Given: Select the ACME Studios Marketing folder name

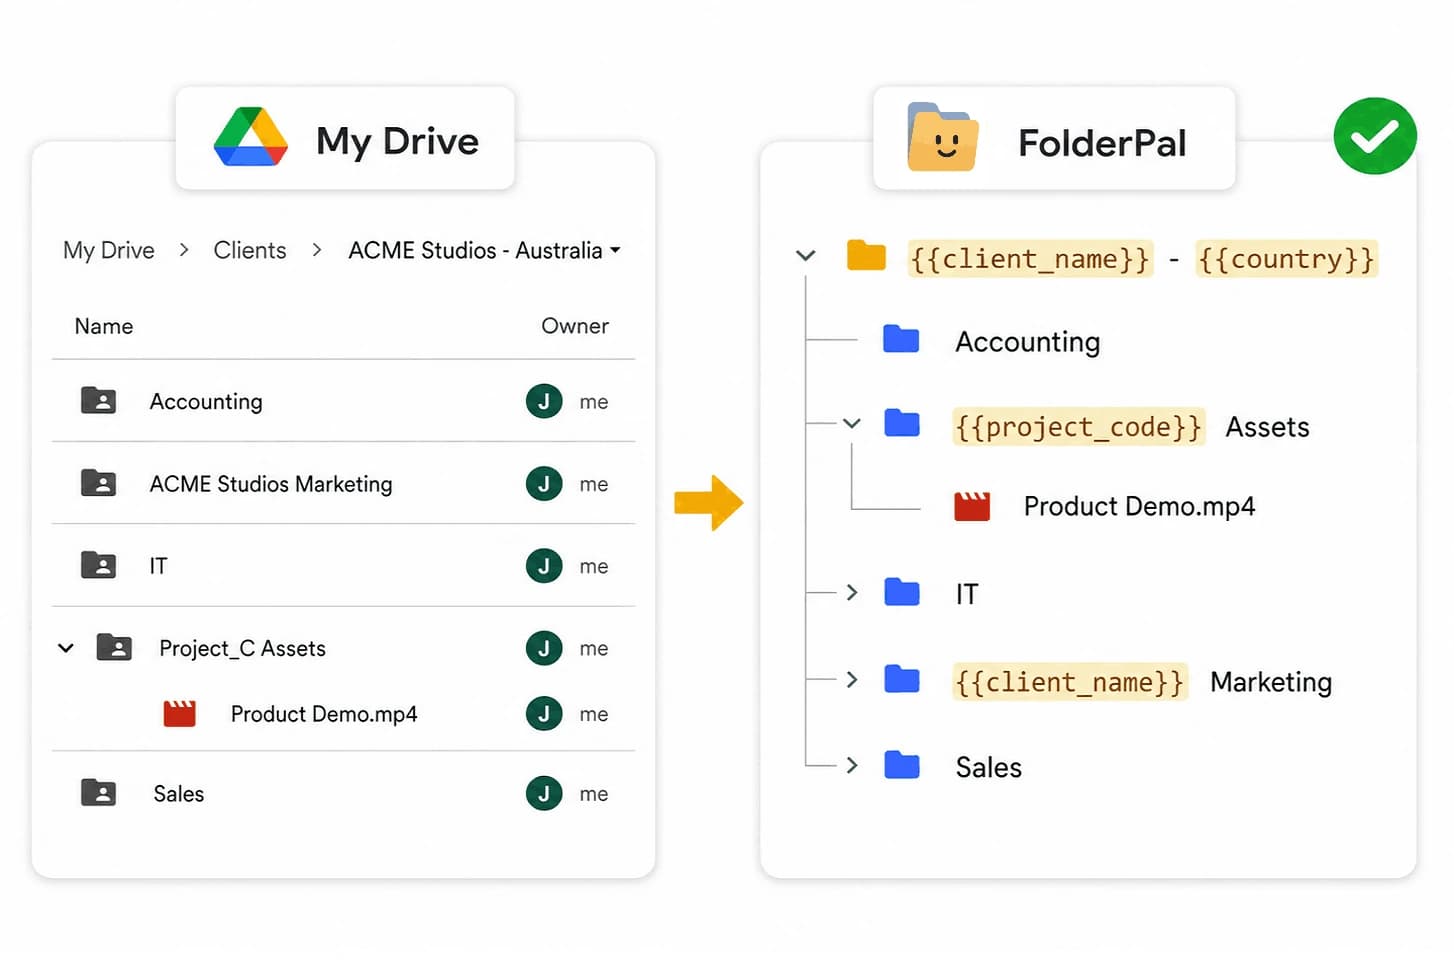Looking at the screenshot, I should [271, 484].
